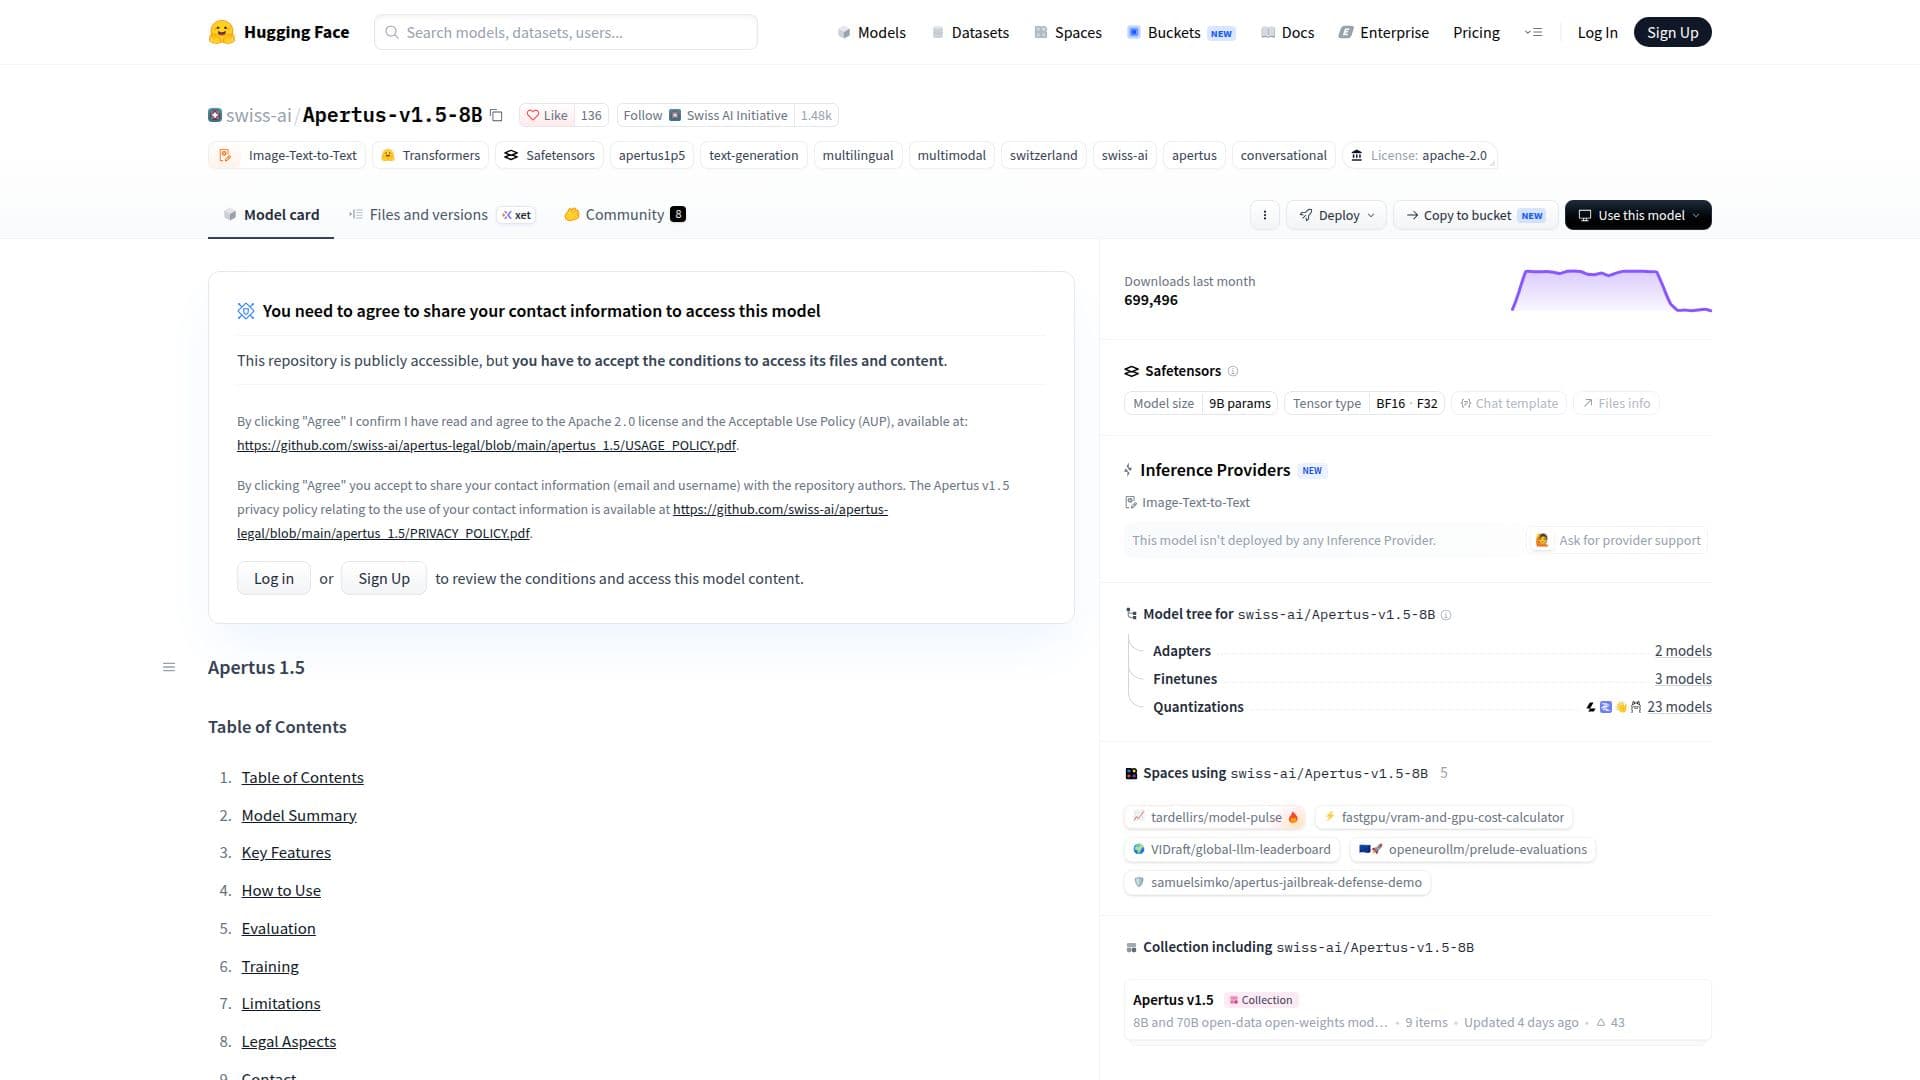Click the swiss-ai organization avatar icon
Screen dimensions: 1920x1080
tap(215, 115)
